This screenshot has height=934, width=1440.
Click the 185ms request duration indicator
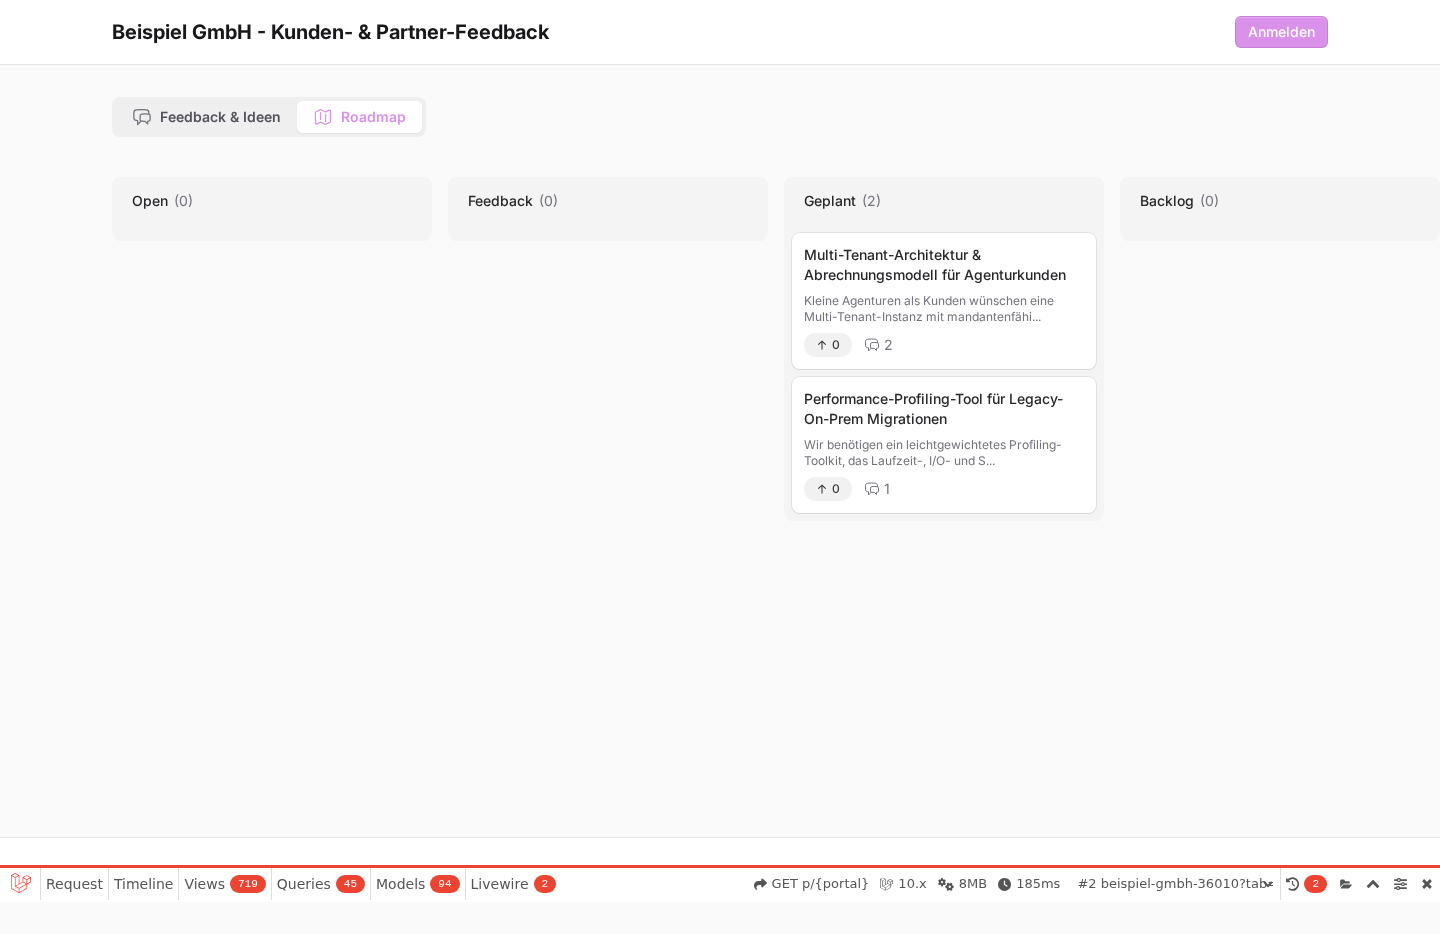coord(1029,884)
